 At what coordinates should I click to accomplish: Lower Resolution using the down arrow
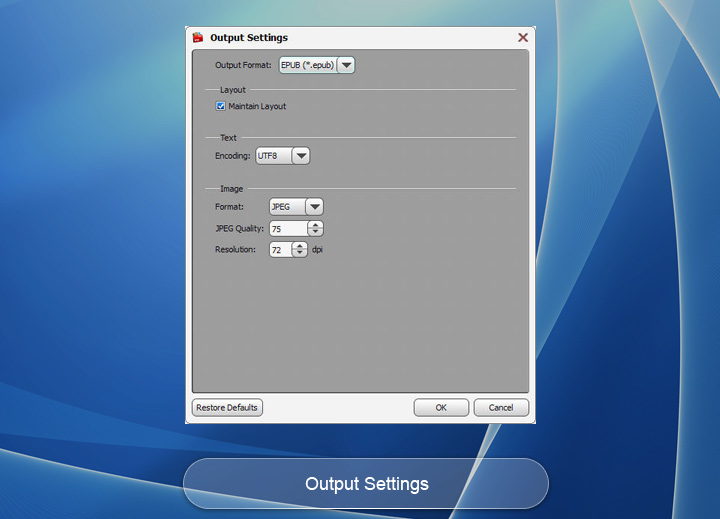point(299,254)
